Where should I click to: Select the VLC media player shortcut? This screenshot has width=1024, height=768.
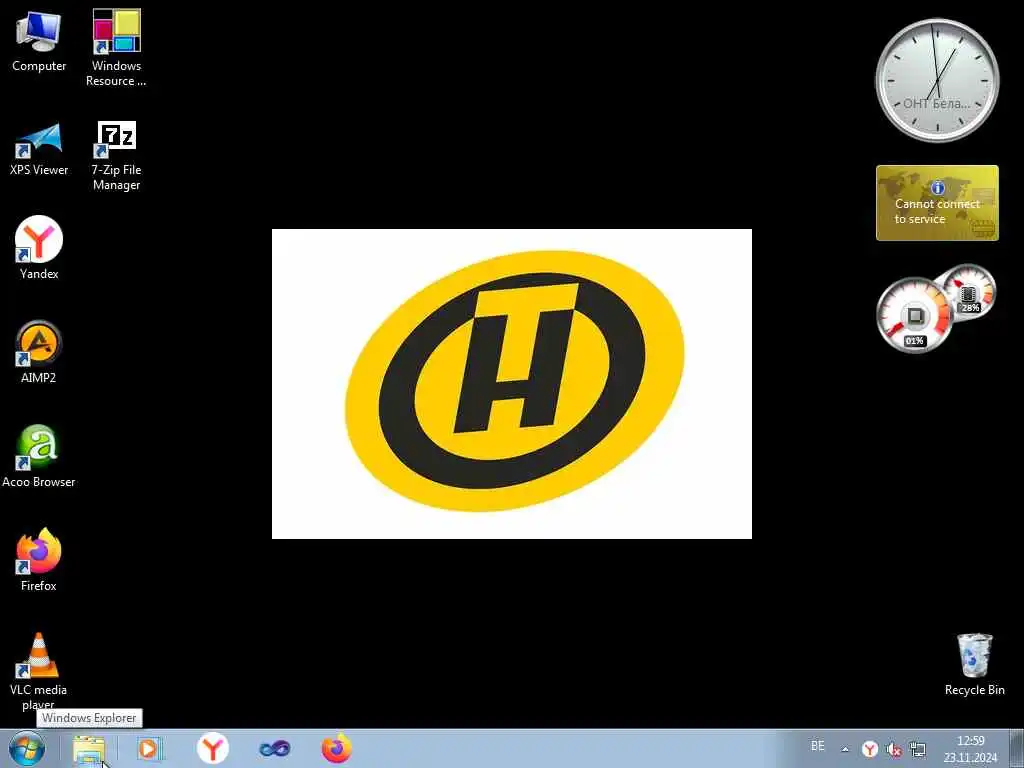[x=39, y=671]
